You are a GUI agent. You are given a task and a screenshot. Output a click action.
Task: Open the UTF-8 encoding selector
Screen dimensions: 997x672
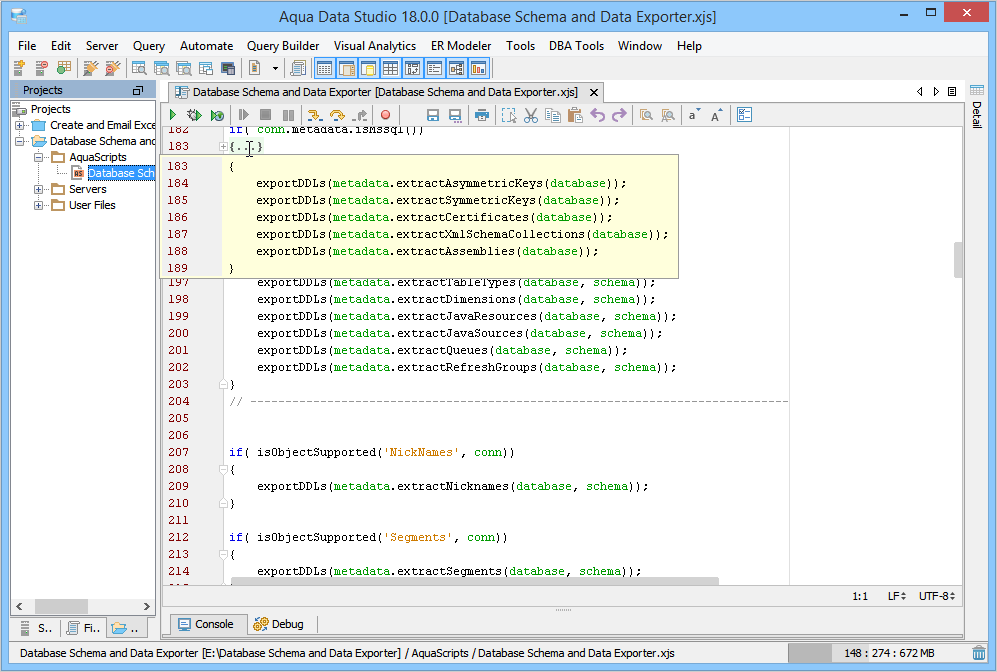[937, 596]
